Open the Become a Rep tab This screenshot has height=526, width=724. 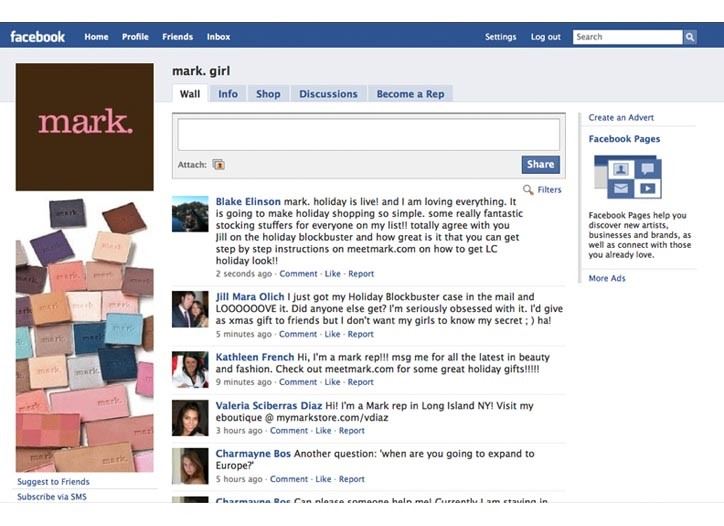tap(410, 94)
